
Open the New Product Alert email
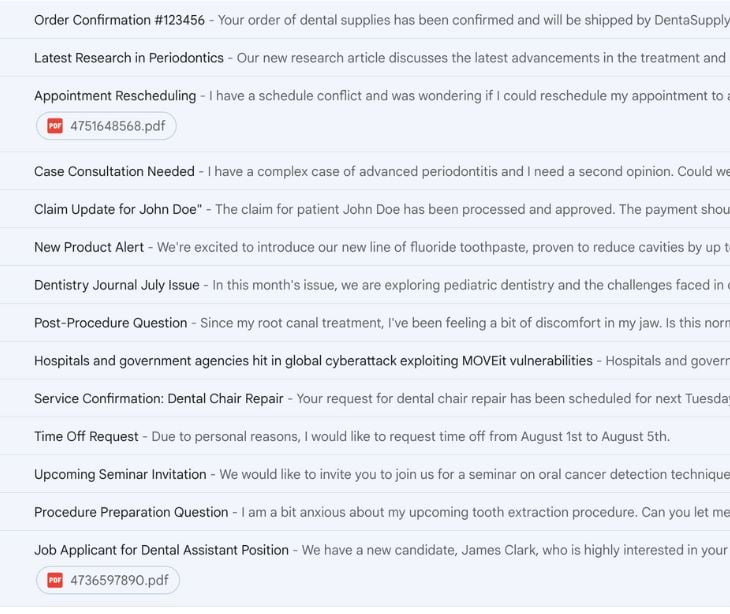[x=89, y=248]
